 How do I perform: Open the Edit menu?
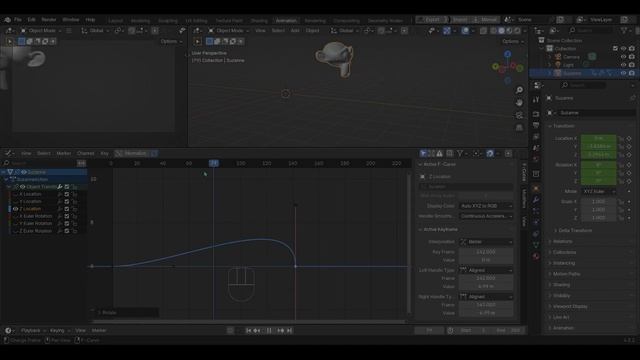[31, 20]
